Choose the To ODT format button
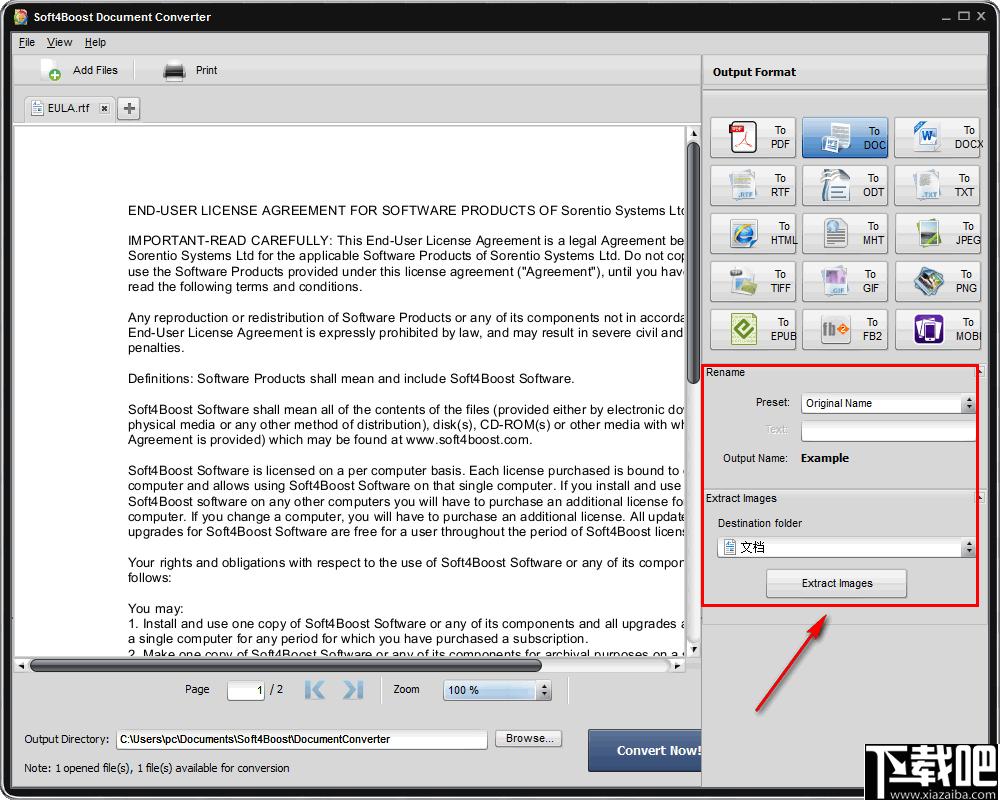This screenshot has height=800, width=1000. (845, 185)
